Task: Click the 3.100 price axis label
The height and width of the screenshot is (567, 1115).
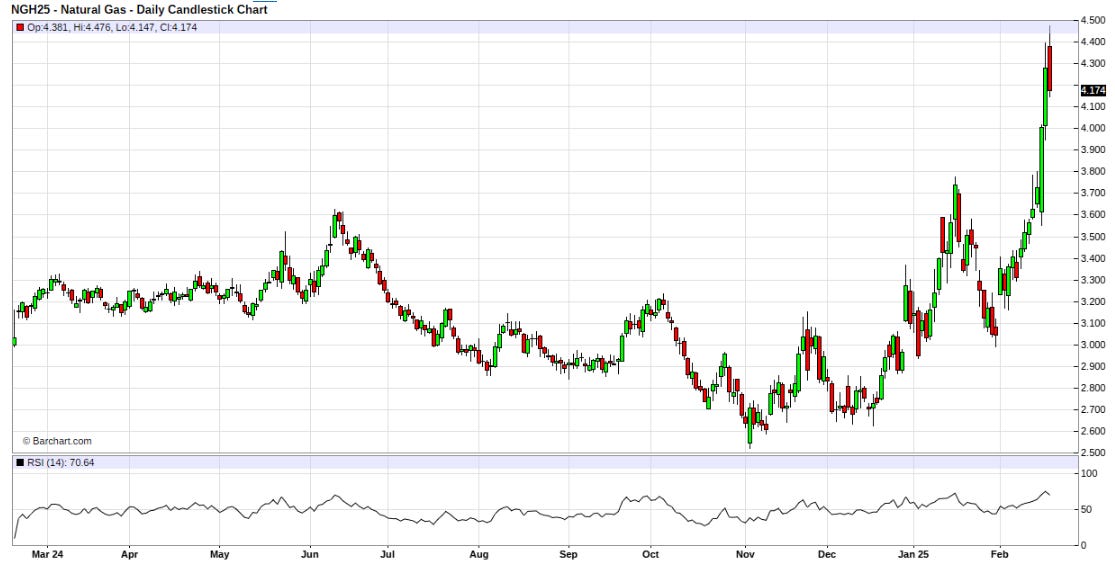Action: (x=1092, y=323)
